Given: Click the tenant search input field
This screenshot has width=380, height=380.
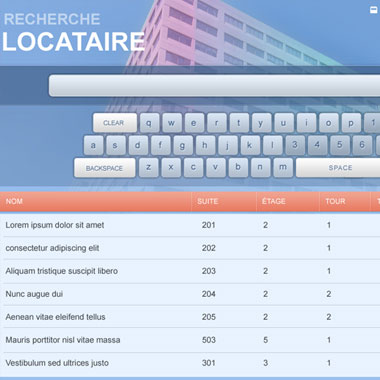Looking at the screenshot, I should (214, 86).
